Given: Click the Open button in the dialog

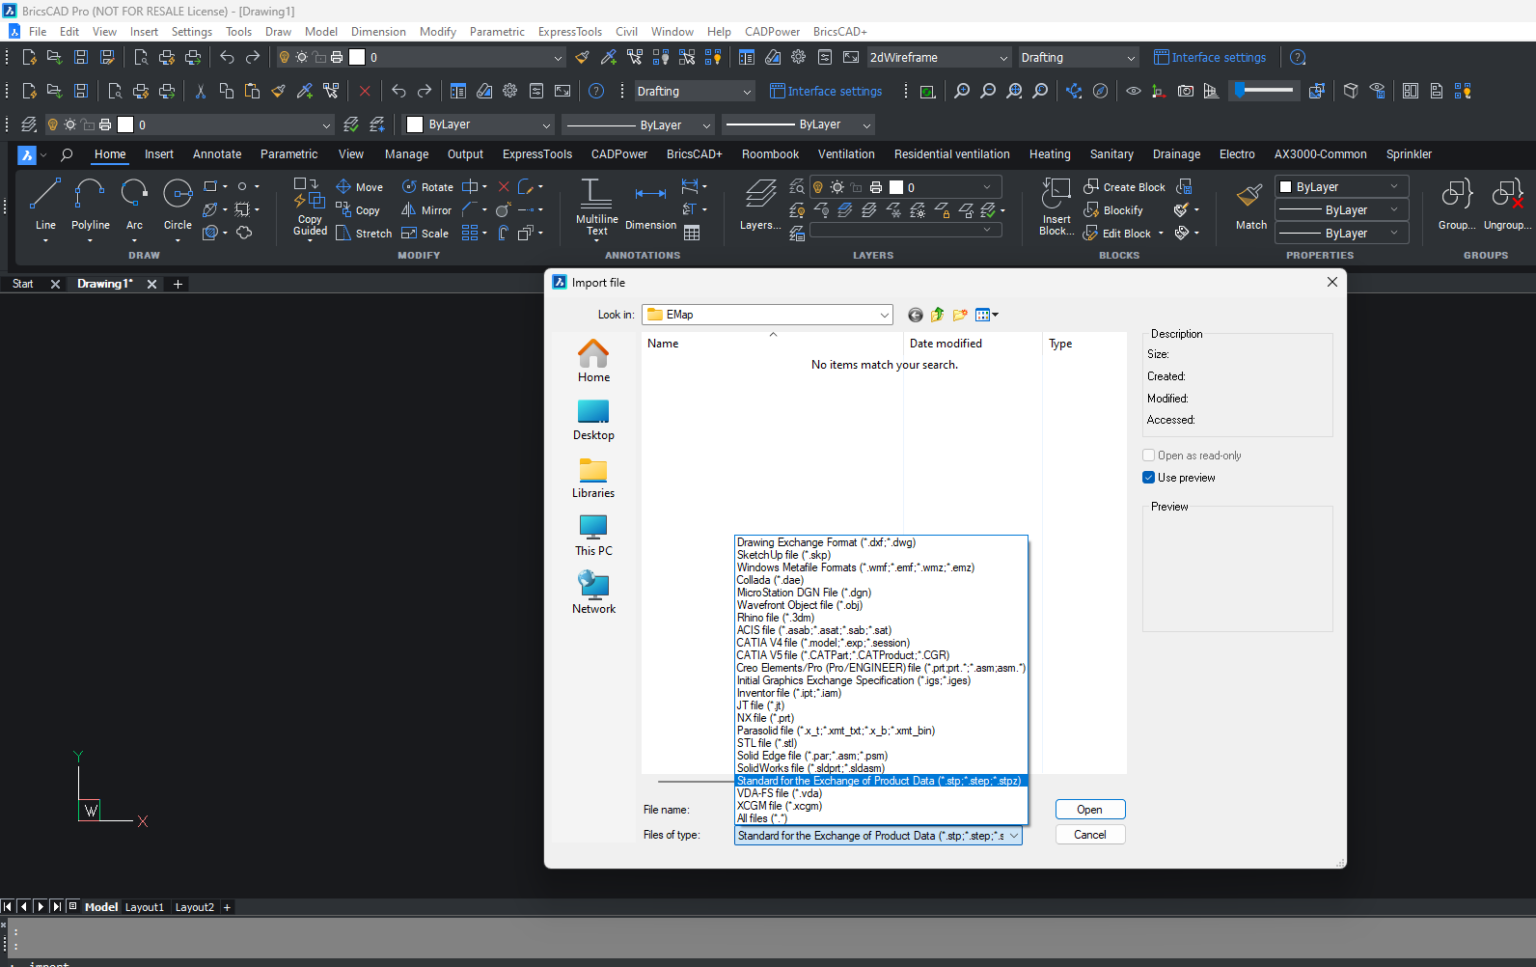Looking at the screenshot, I should point(1089,809).
